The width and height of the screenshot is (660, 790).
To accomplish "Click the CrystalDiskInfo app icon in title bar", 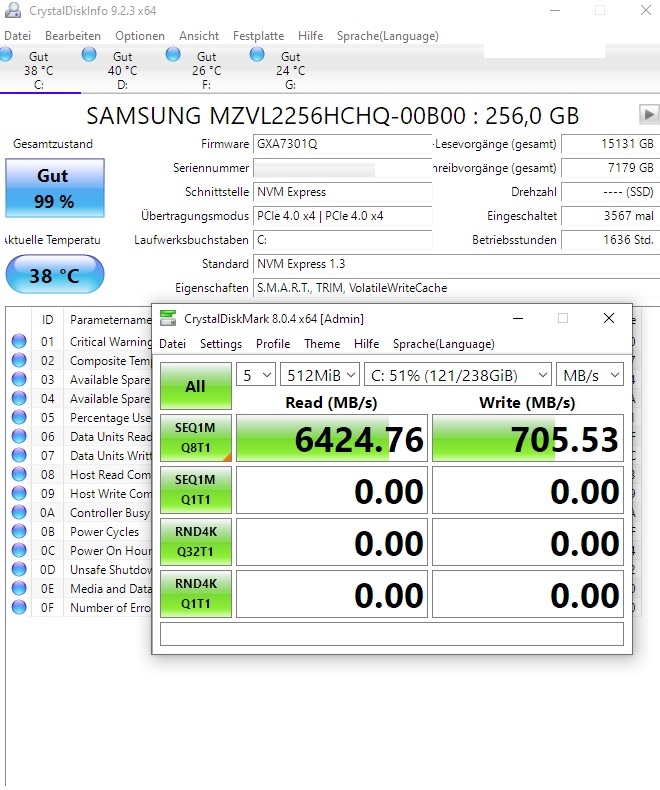I will [x=13, y=10].
